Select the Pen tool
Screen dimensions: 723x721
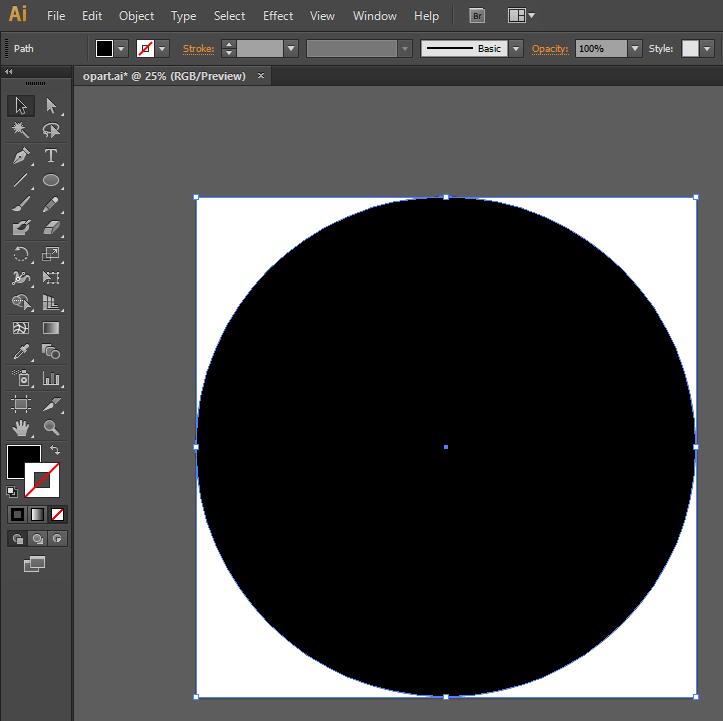click(x=21, y=156)
